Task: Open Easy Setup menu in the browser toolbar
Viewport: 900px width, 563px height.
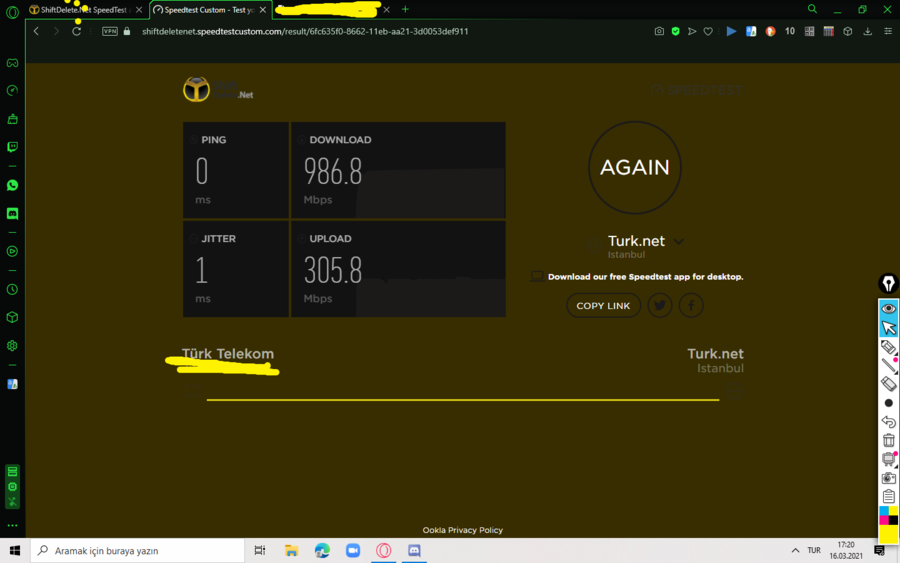Action: [887, 32]
